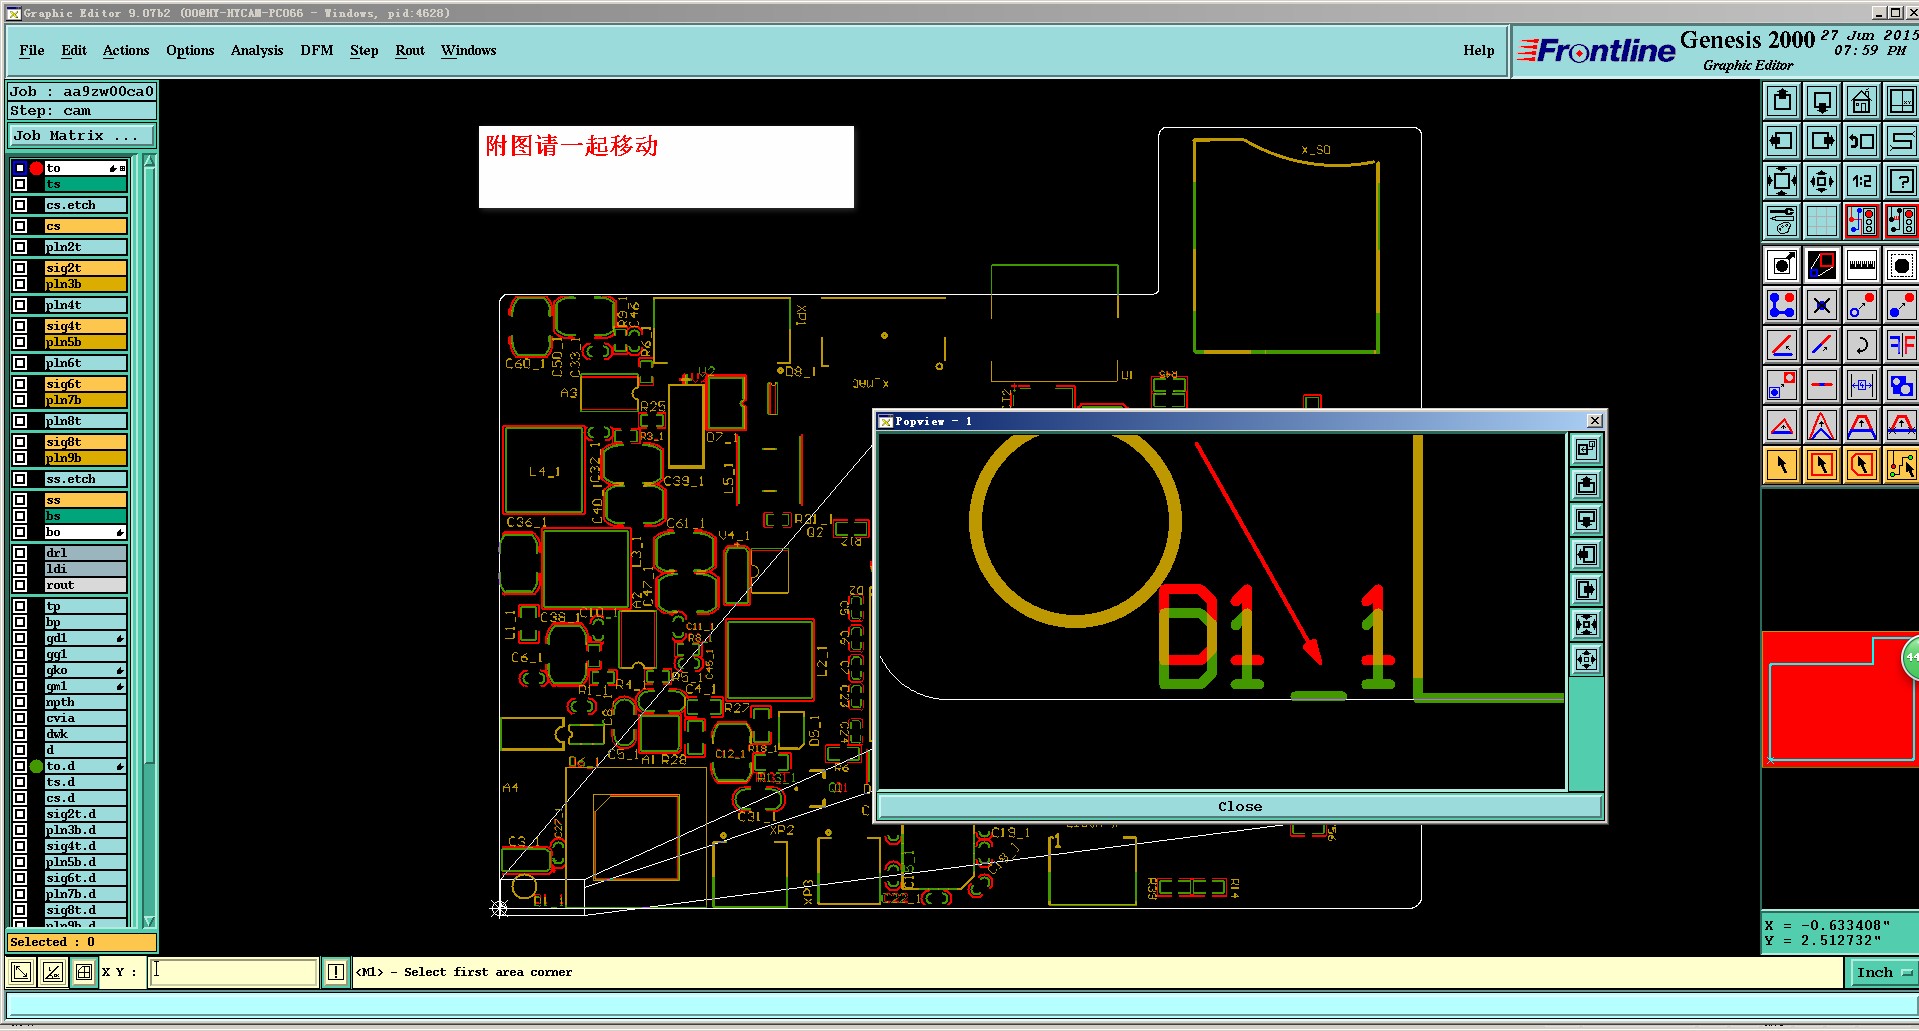Click the pan left icon in Popview window

[x=1586, y=555]
